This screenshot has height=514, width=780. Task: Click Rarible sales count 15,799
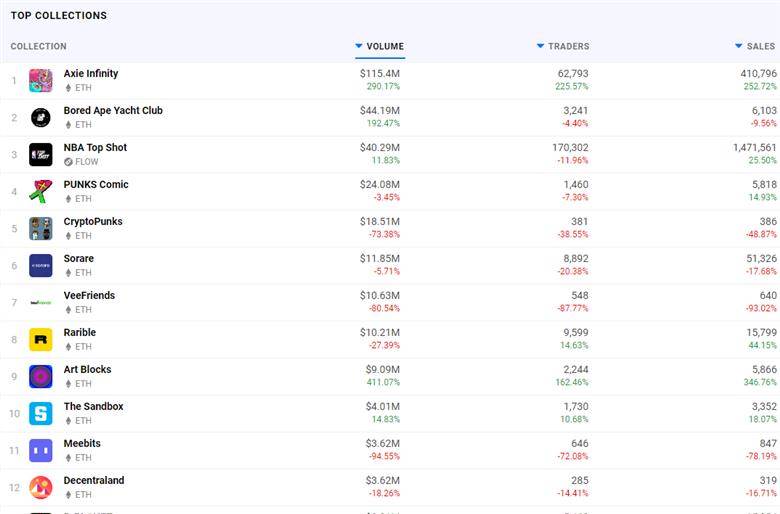point(762,332)
